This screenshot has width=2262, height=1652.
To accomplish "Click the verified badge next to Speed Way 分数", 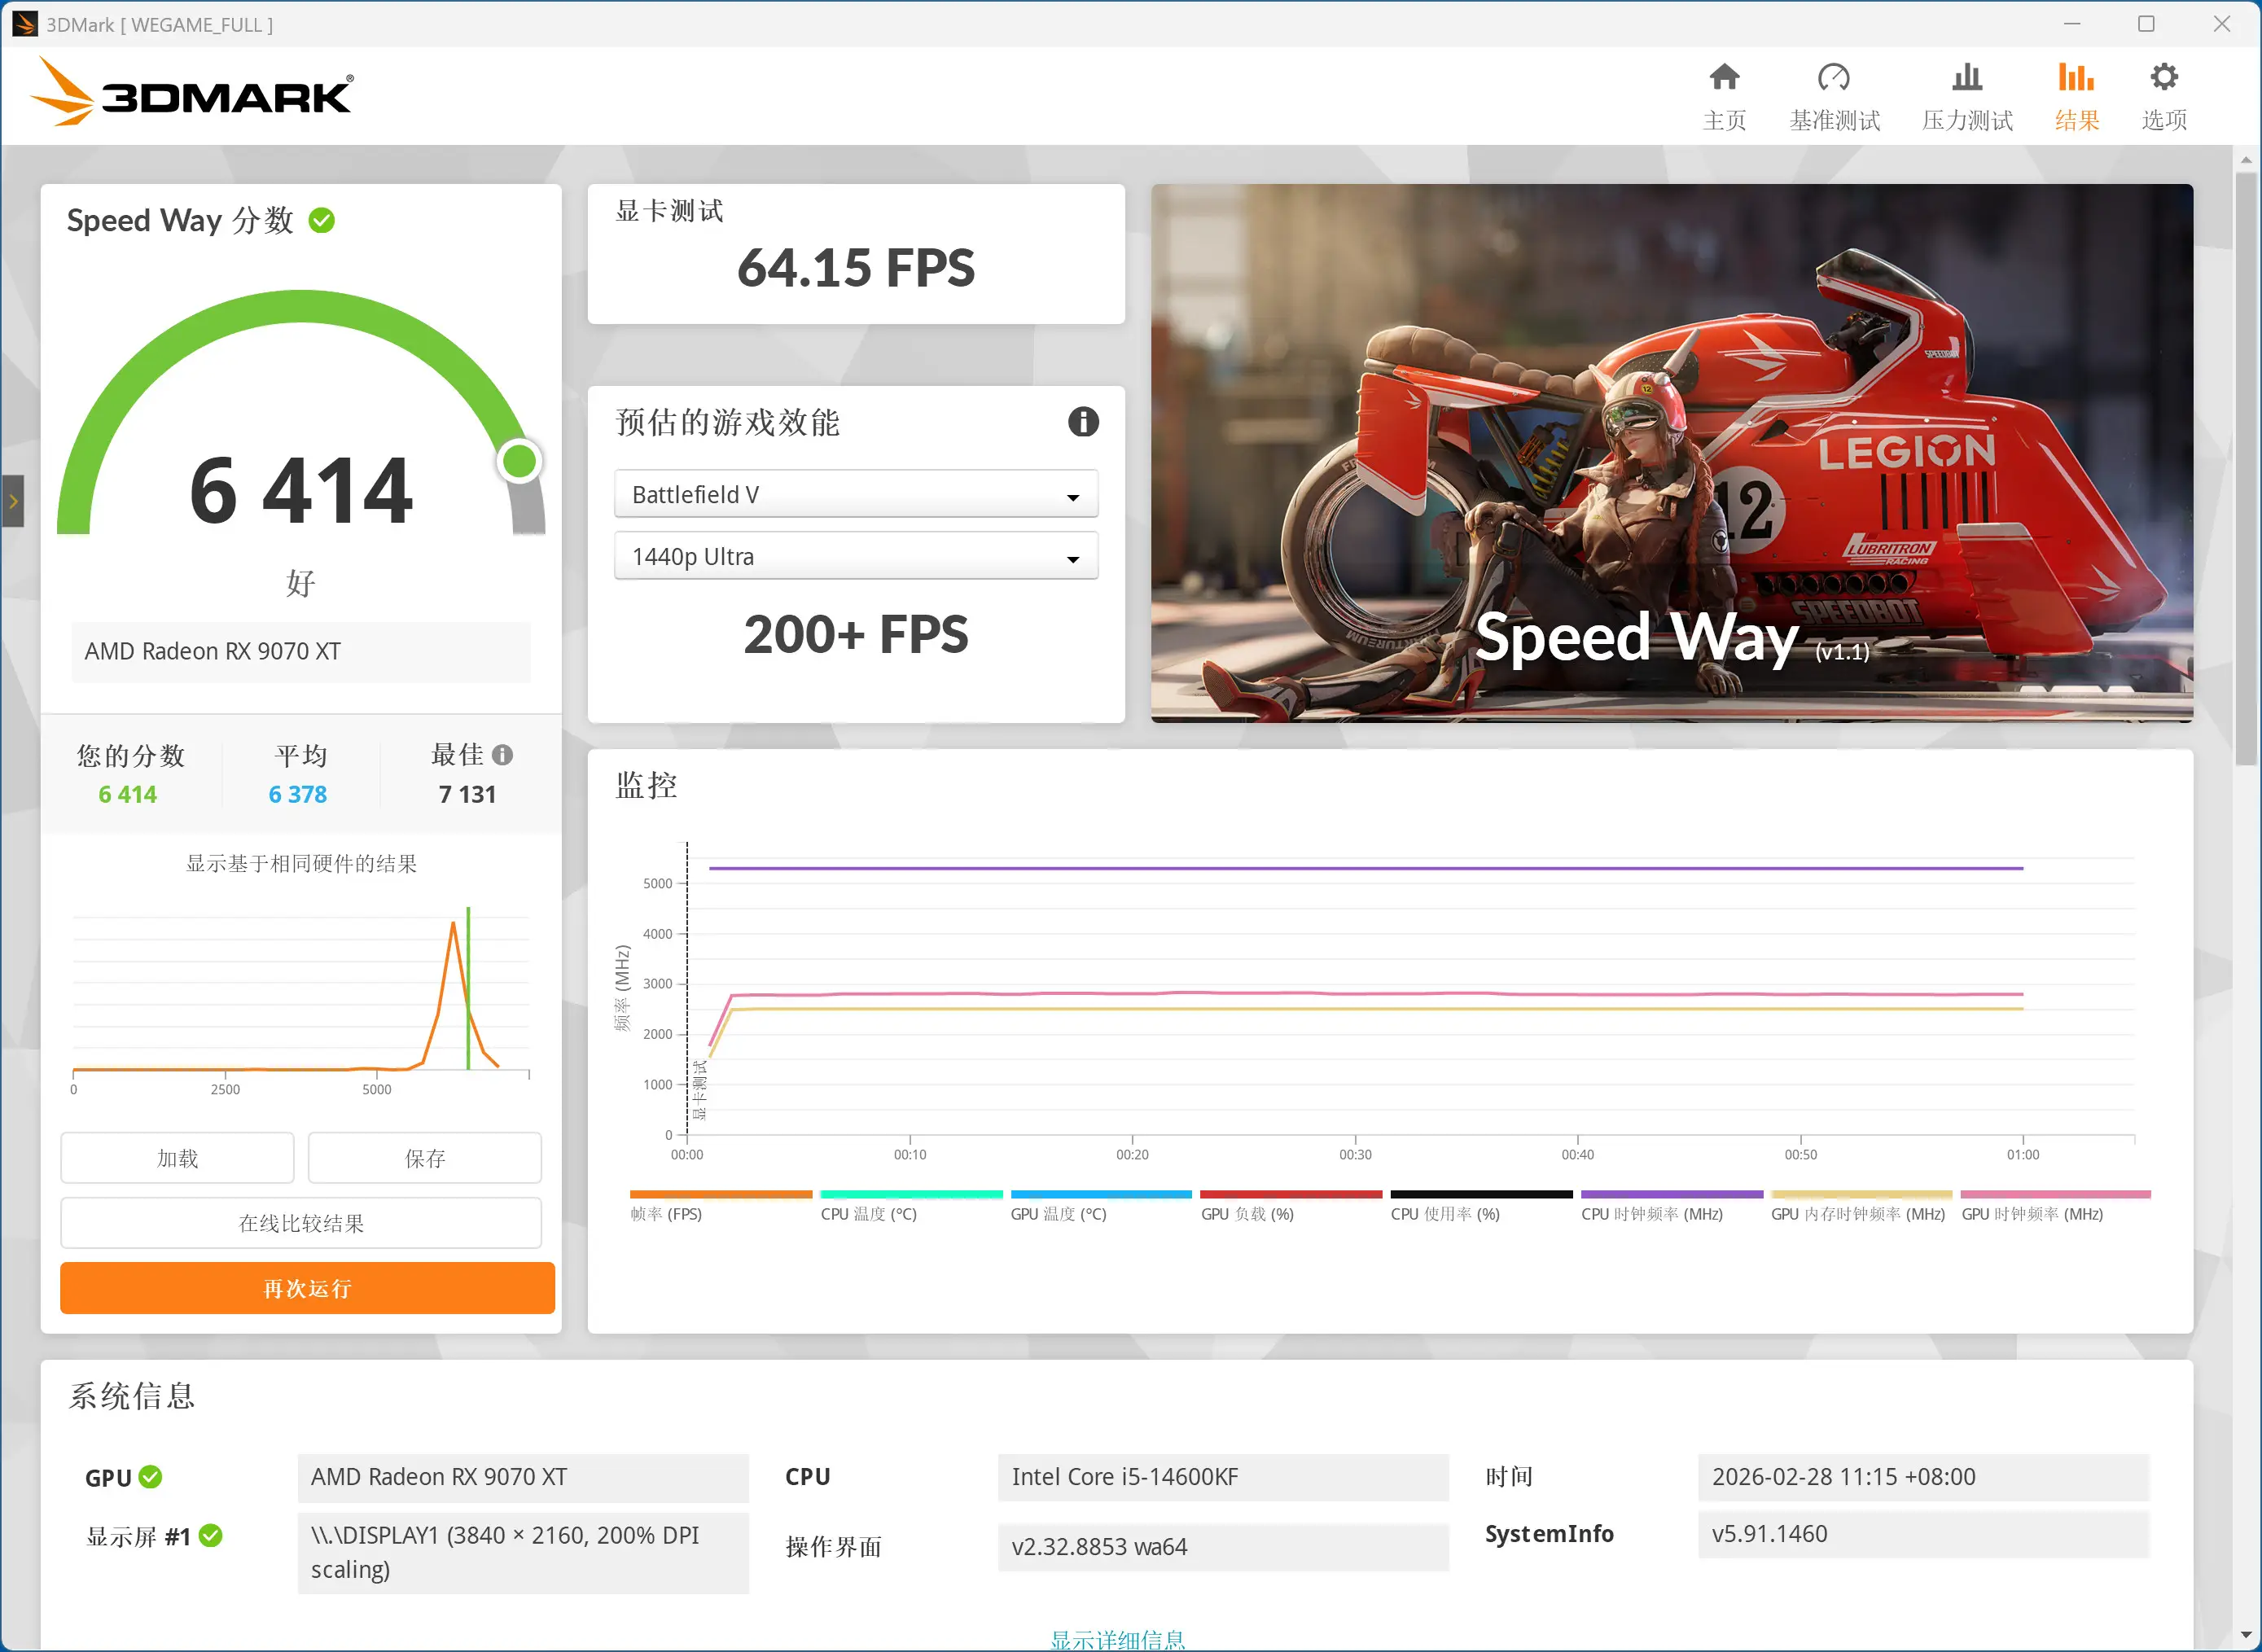I will 321,220.
